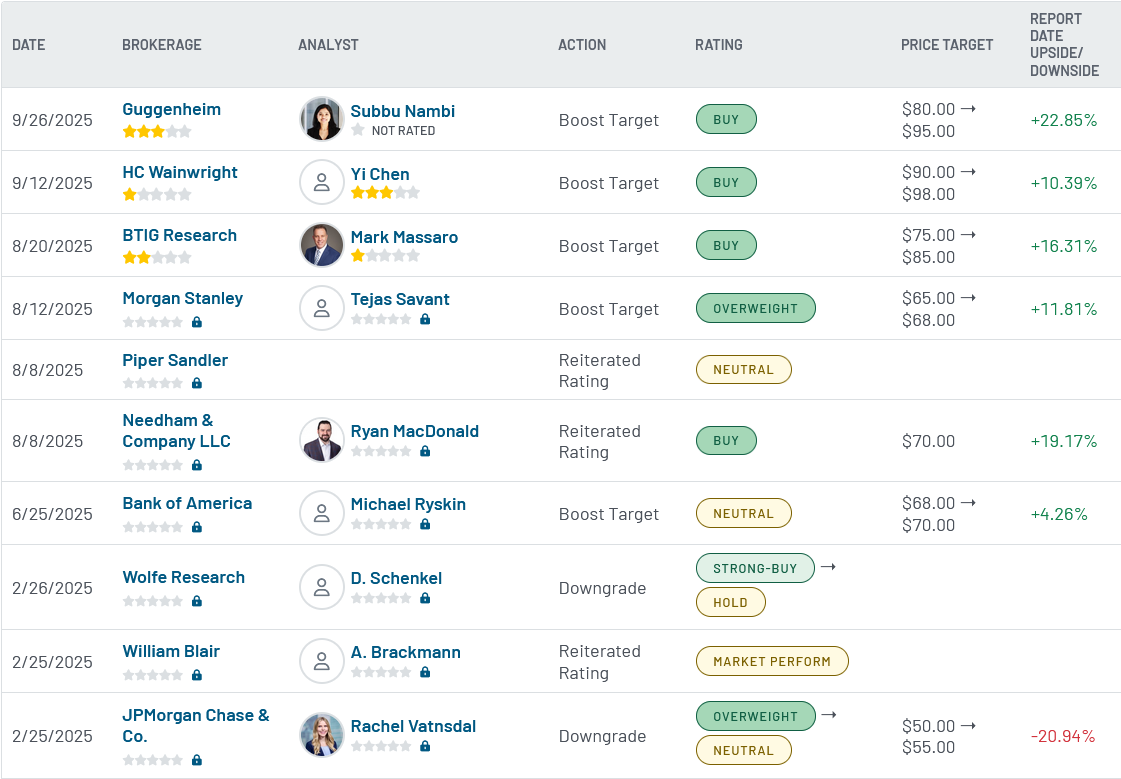This screenshot has width=1121, height=779.
Task: Click lock icon beside Michael Ryskin rating
Action: tap(425, 524)
